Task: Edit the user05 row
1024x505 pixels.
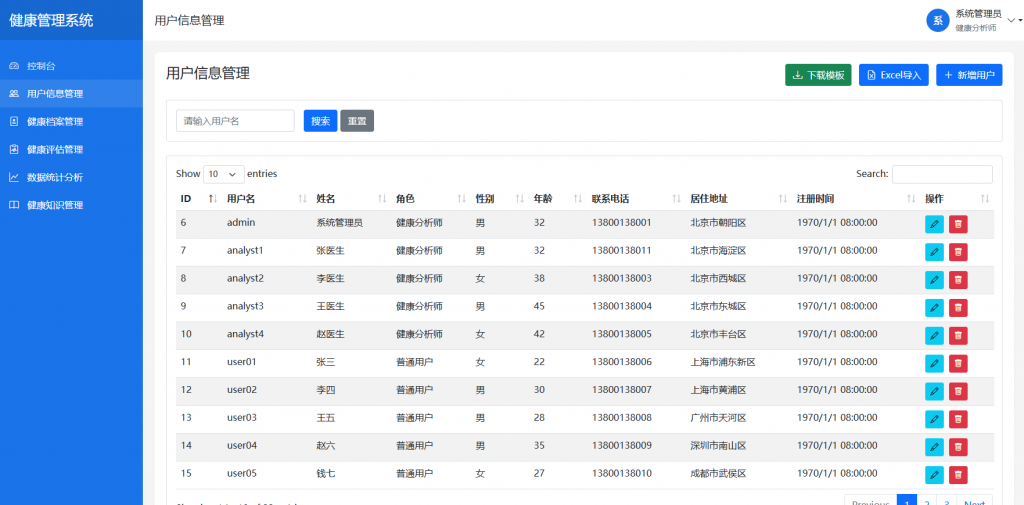Action: (x=935, y=475)
